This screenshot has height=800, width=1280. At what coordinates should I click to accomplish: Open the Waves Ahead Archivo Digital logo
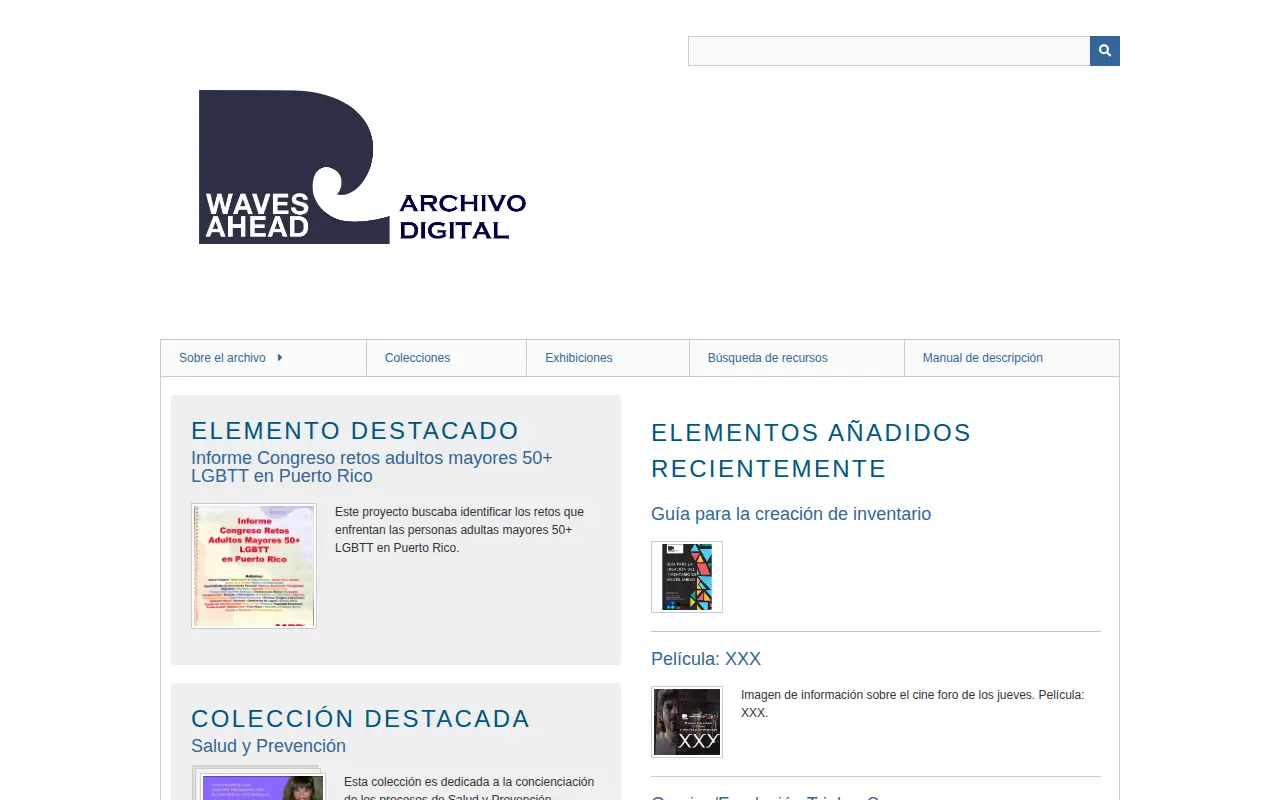pos(363,167)
